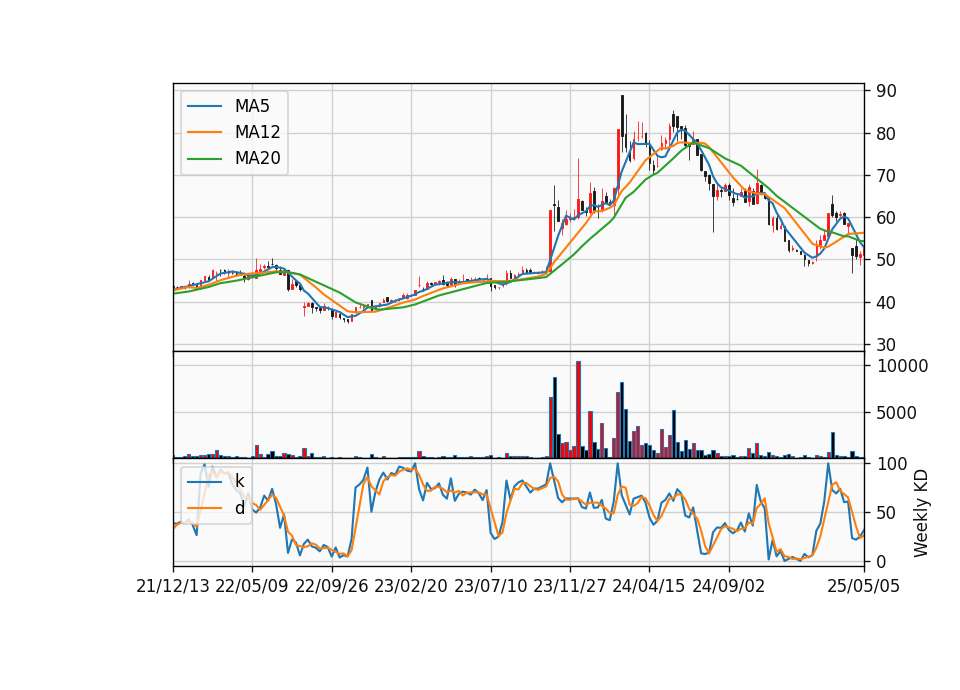The height and width of the screenshot is (690, 960).
Task: Click the orange MA12 legend line sample
Action: pos(204,132)
